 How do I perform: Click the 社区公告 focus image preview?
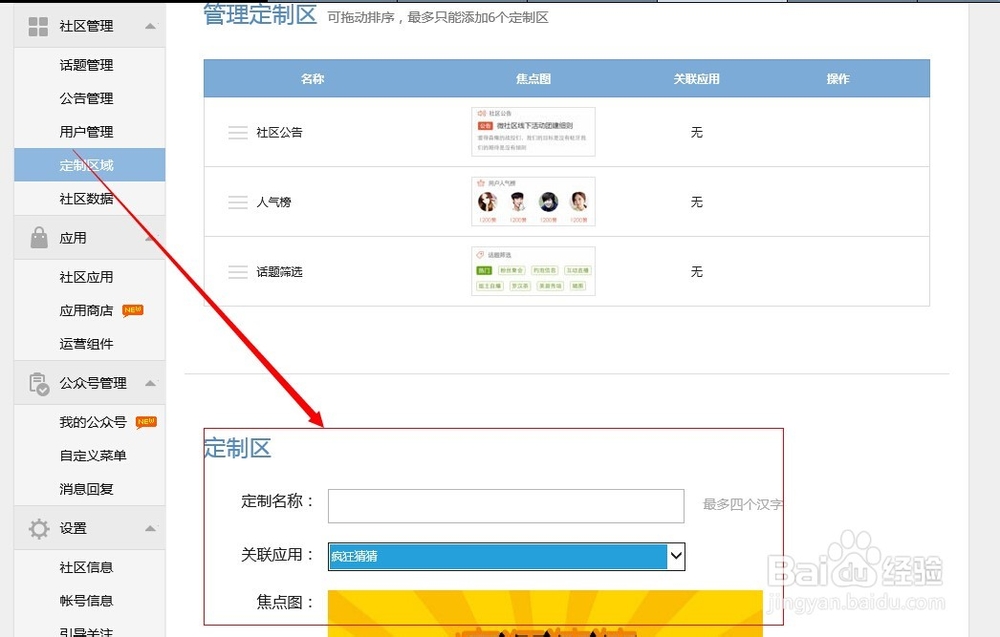click(533, 131)
